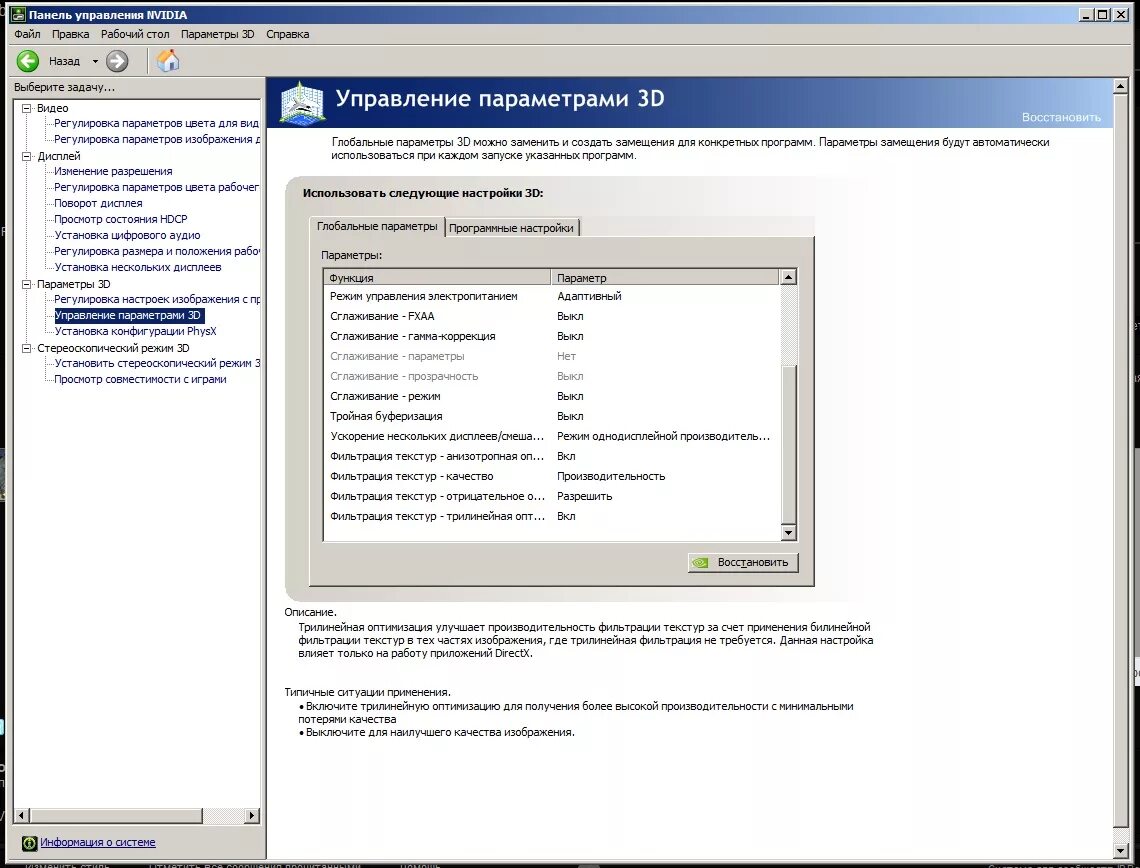The width and height of the screenshot is (1140, 868).
Task: Click Разрешить value for negative LOD
Action: [585, 497]
